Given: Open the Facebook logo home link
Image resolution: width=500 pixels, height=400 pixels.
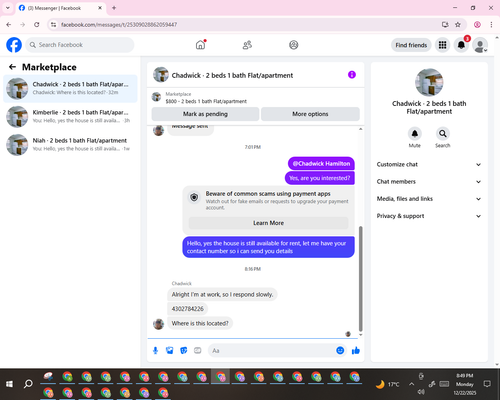Looking at the screenshot, I should [14, 45].
